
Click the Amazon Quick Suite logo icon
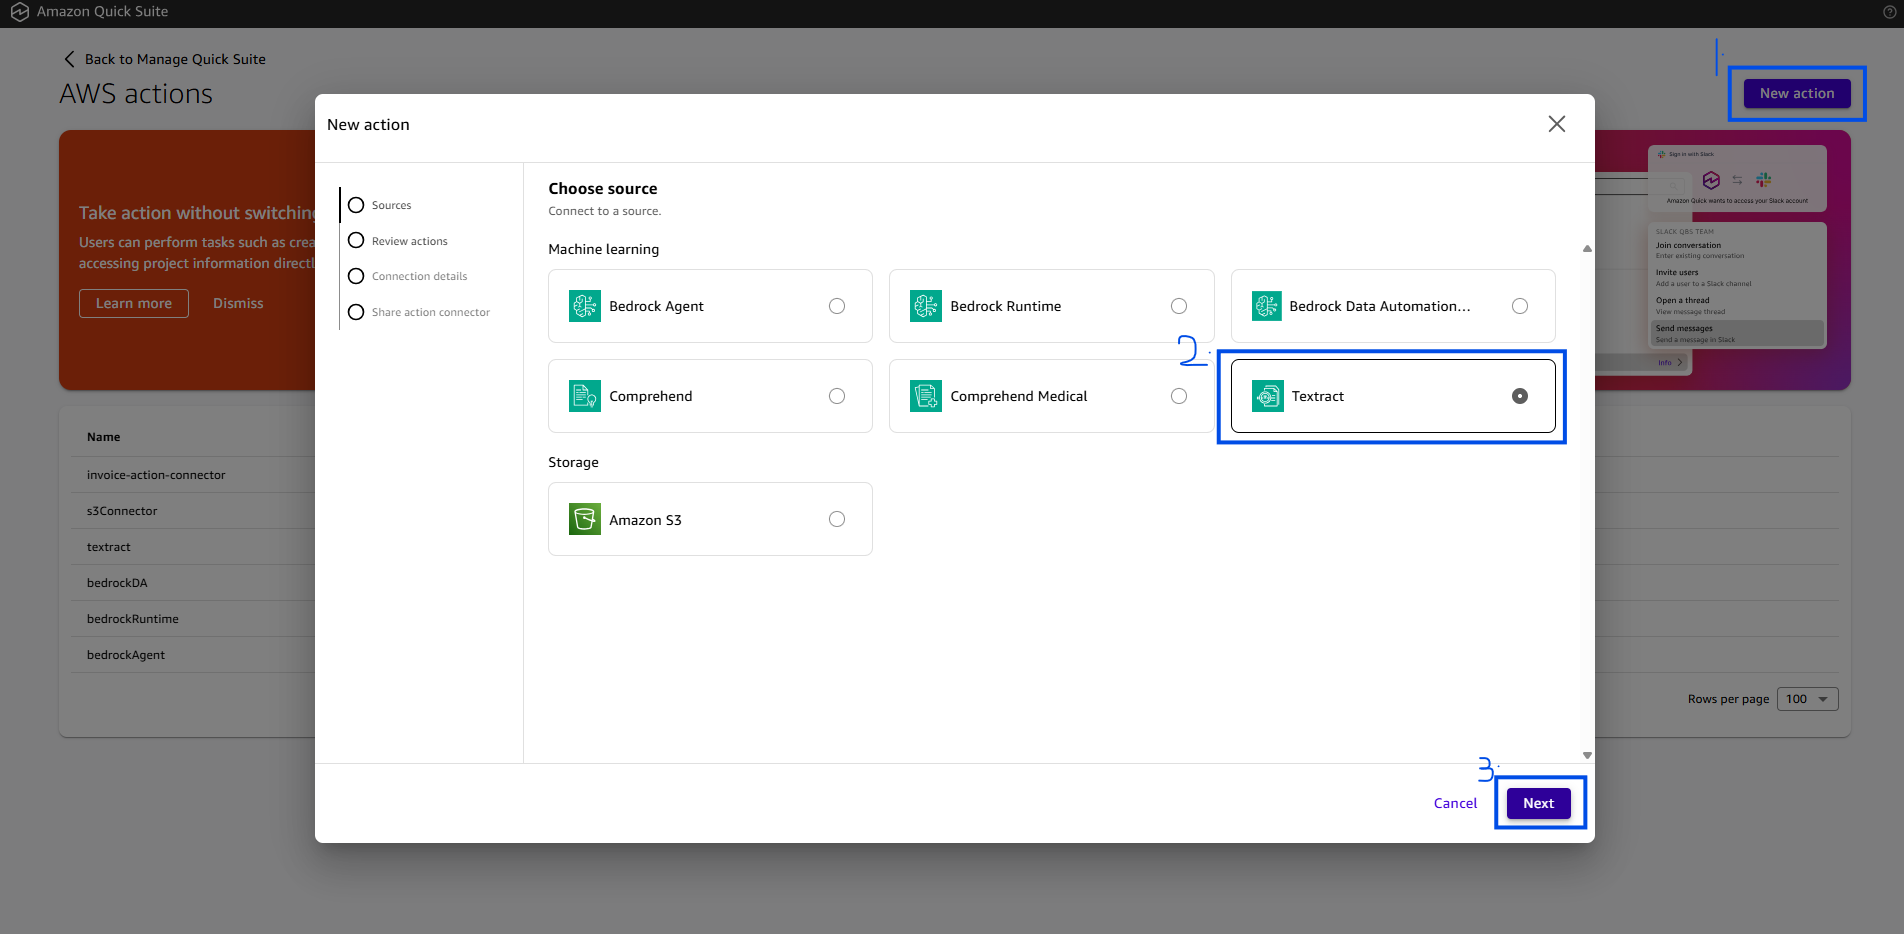tap(19, 12)
